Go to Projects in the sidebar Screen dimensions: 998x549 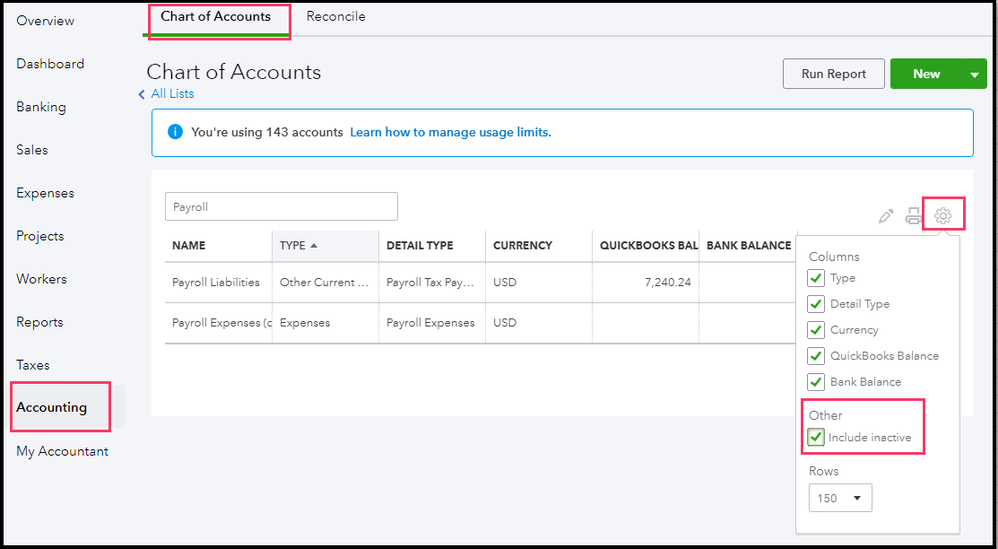point(40,236)
